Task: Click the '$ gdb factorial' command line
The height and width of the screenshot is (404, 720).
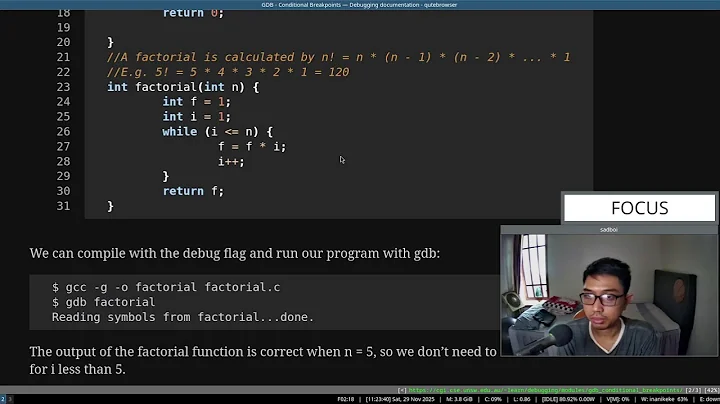Action: (x=103, y=302)
